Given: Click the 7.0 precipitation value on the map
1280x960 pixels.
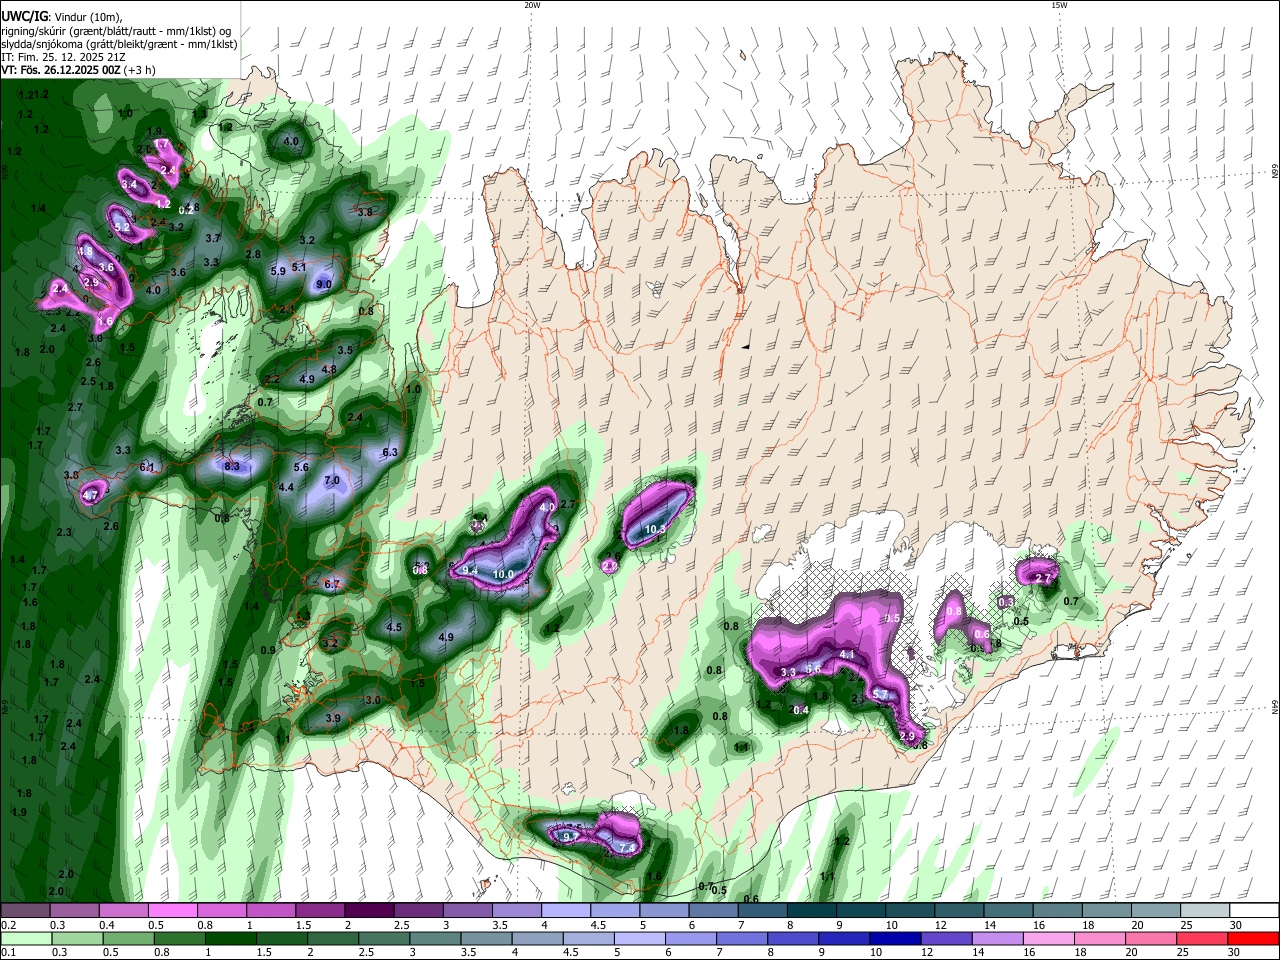Looking at the screenshot, I should (x=332, y=480).
